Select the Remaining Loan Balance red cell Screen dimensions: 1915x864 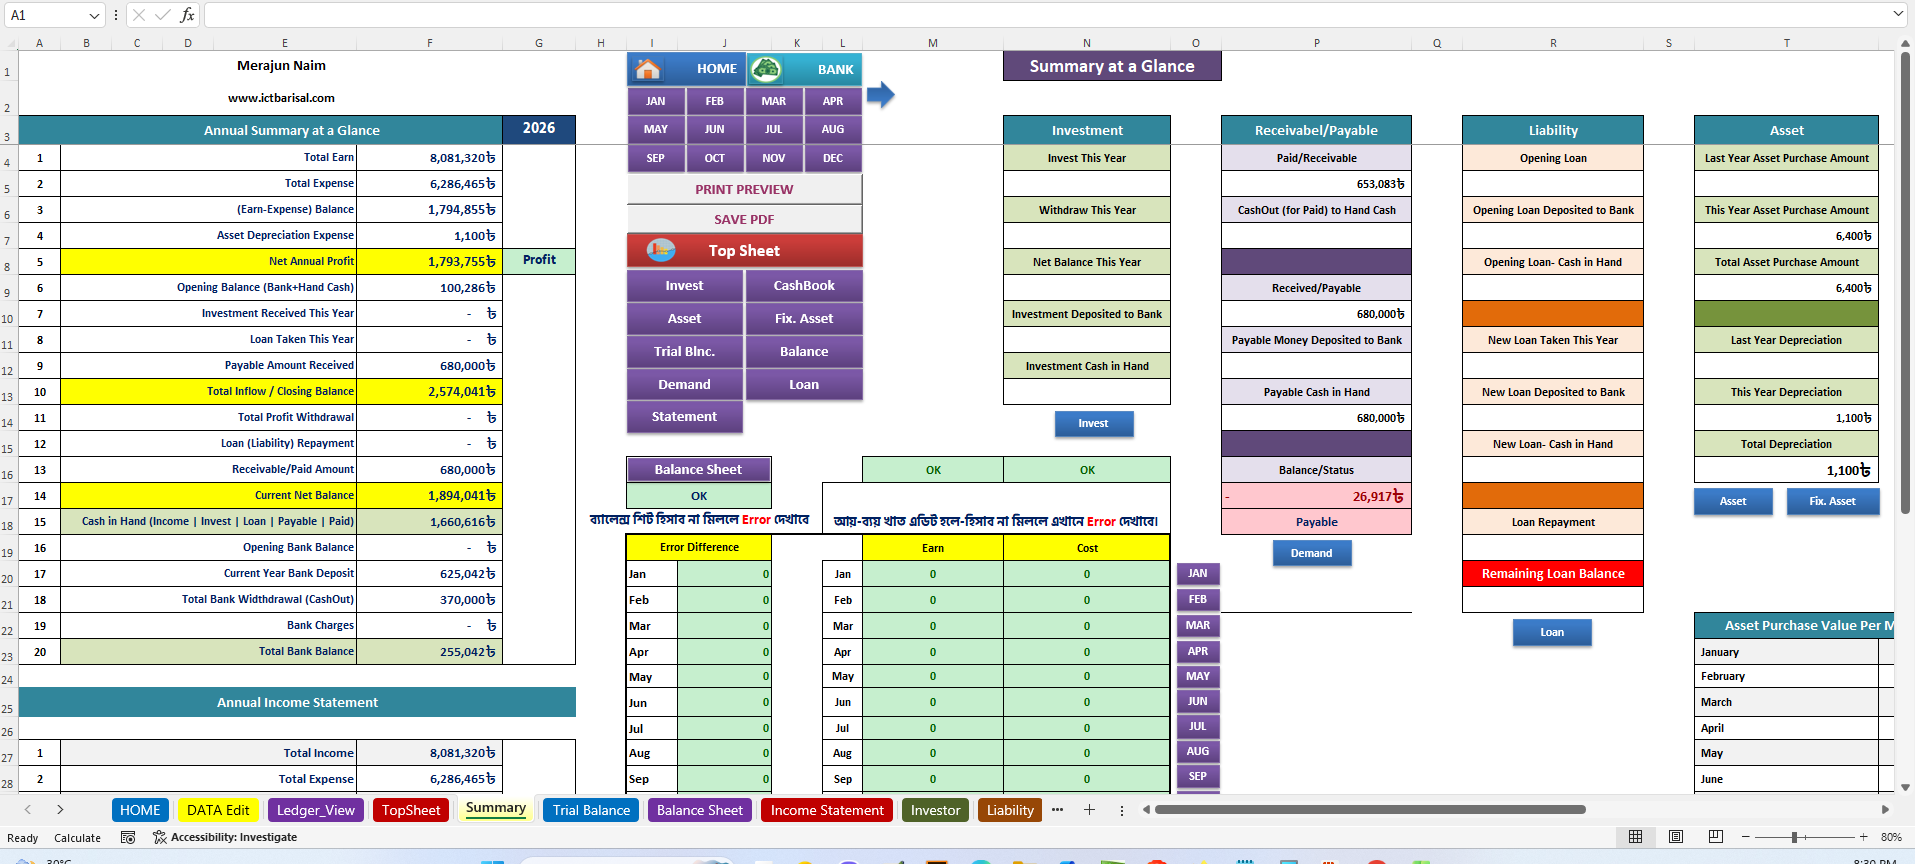[x=1552, y=573]
